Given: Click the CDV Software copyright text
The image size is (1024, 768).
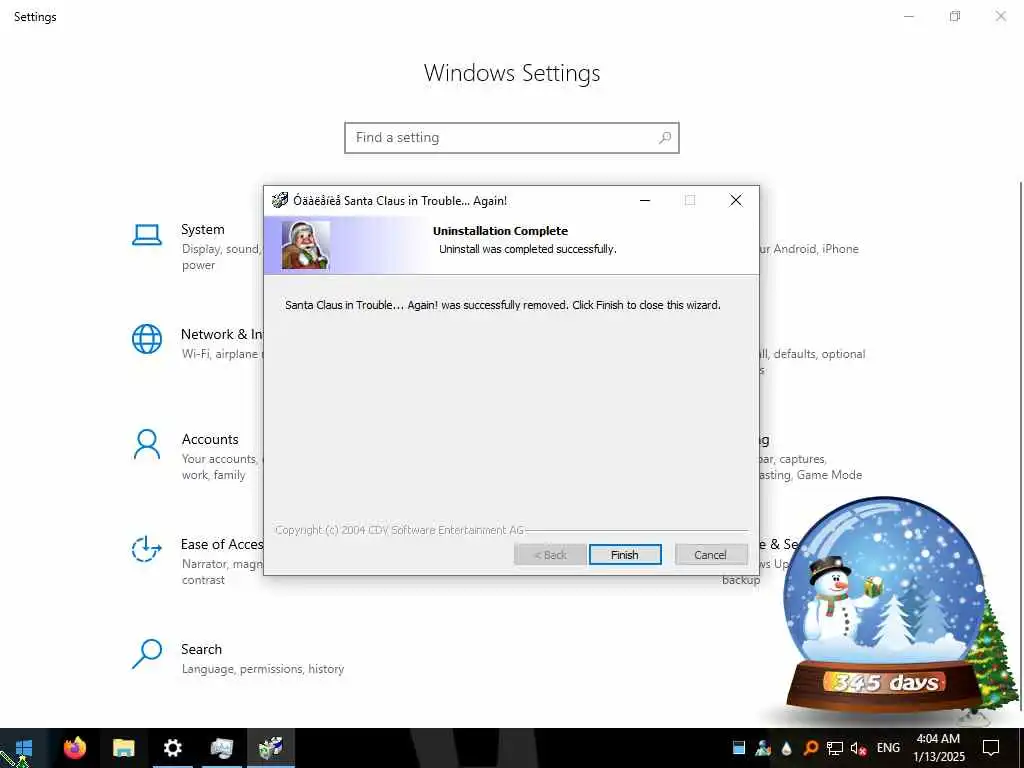Looking at the screenshot, I should pos(400,530).
